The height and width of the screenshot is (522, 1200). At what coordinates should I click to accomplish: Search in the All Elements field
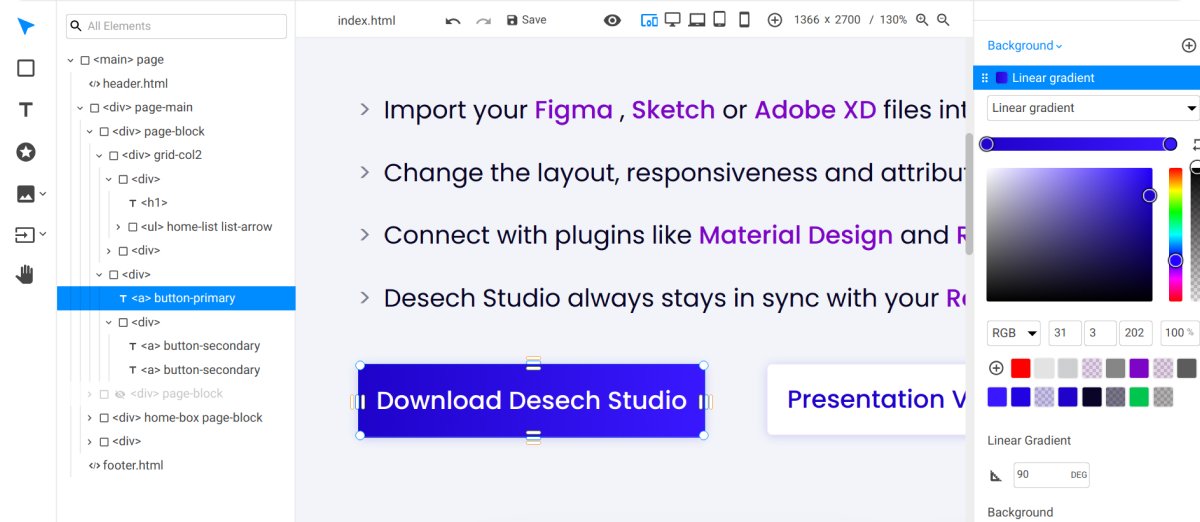[176, 26]
